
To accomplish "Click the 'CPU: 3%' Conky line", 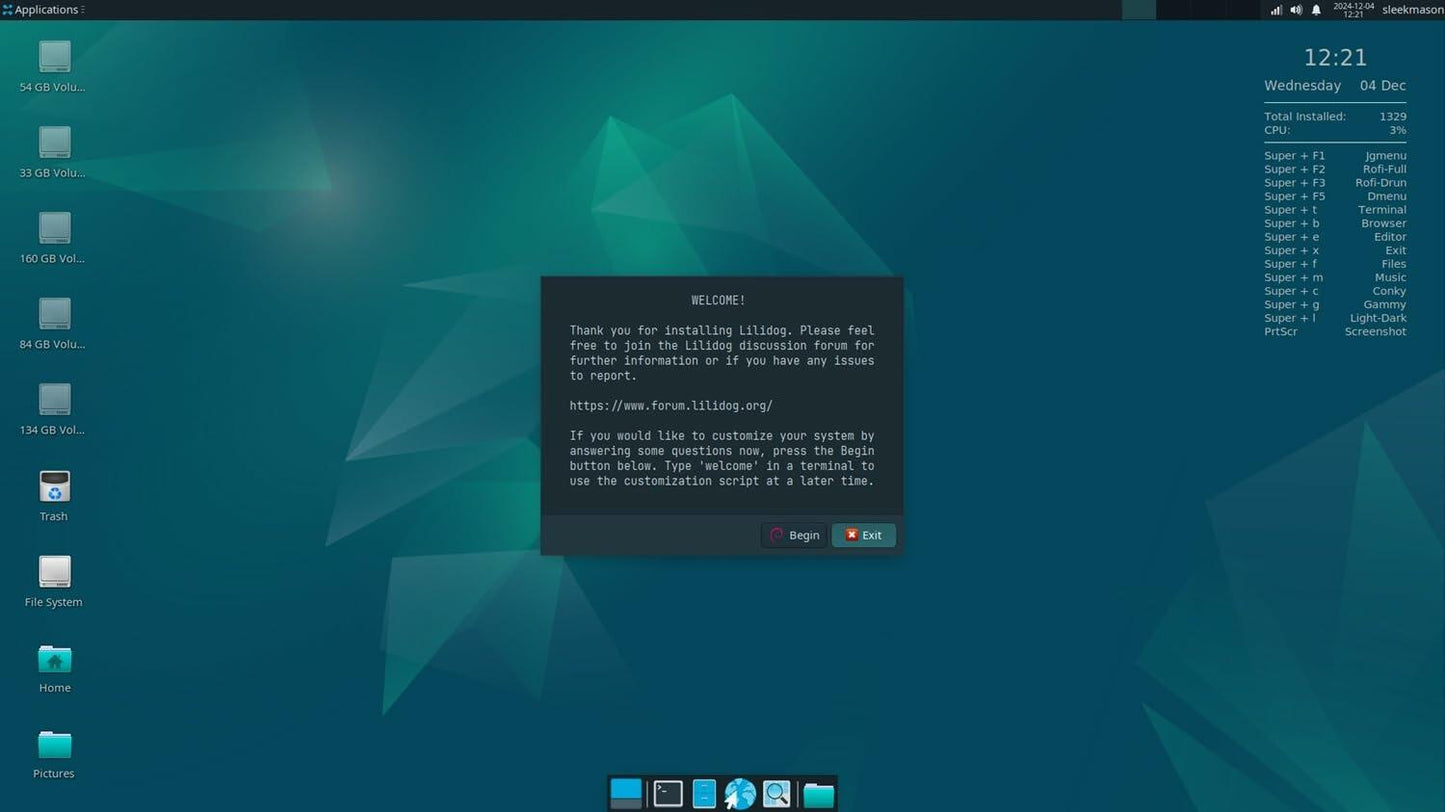I will [1335, 130].
